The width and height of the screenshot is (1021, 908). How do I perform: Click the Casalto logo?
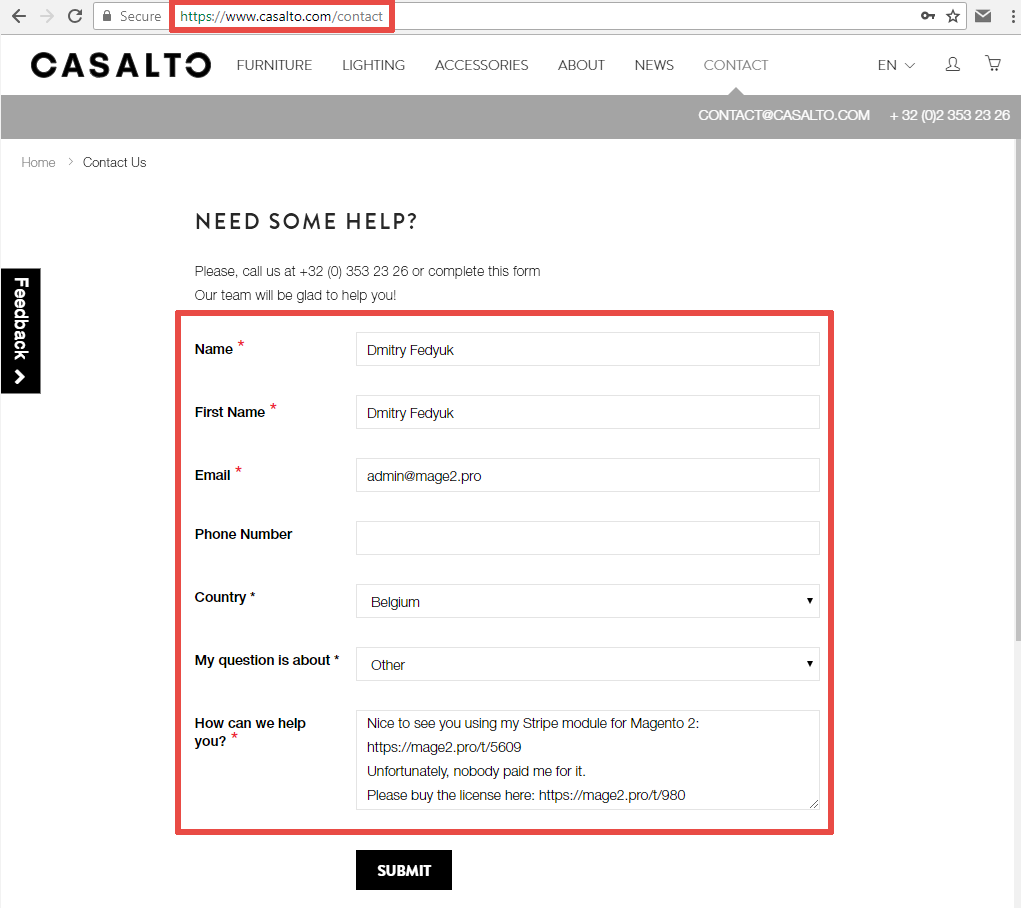pos(121,65)
